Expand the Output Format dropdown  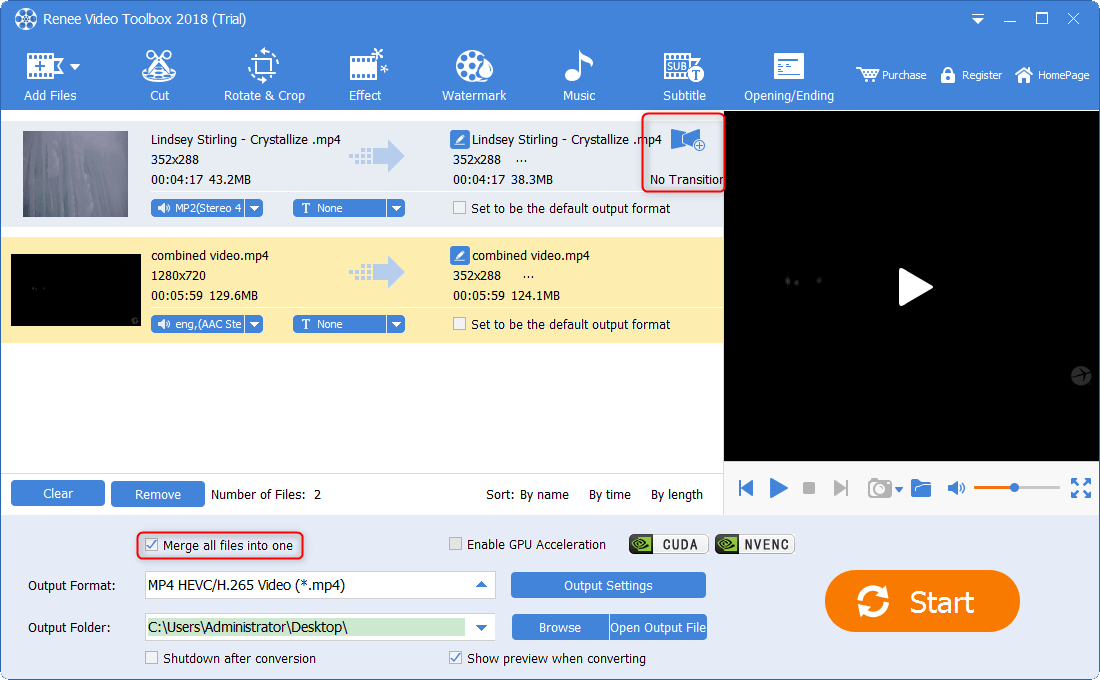482,585
